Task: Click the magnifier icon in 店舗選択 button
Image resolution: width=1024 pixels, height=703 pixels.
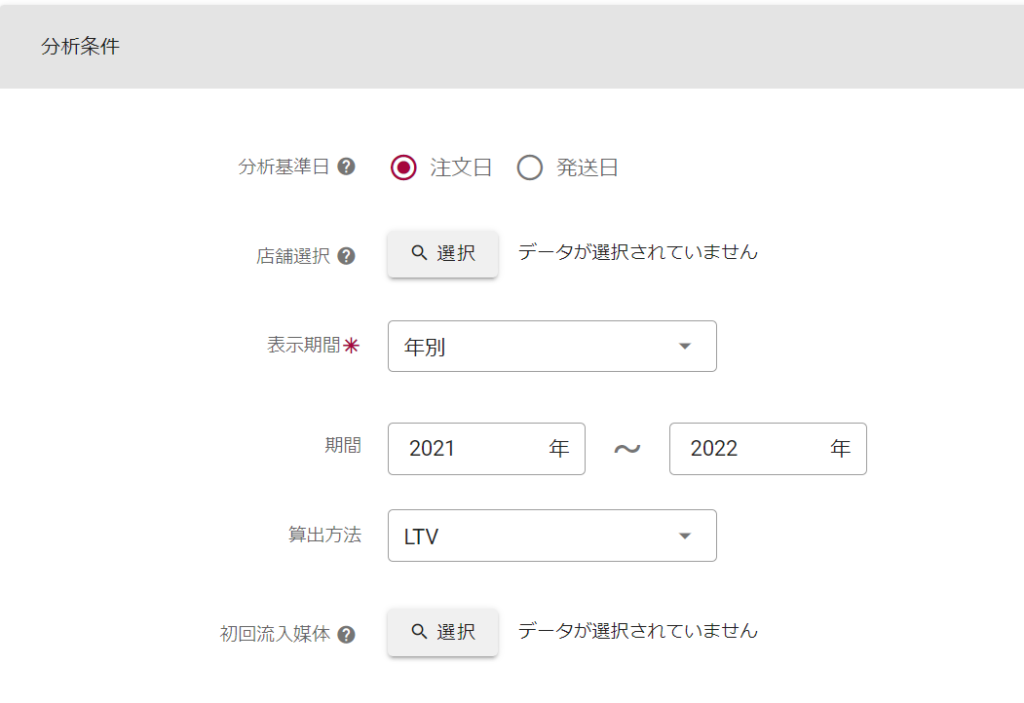Action: click(420, 253)
